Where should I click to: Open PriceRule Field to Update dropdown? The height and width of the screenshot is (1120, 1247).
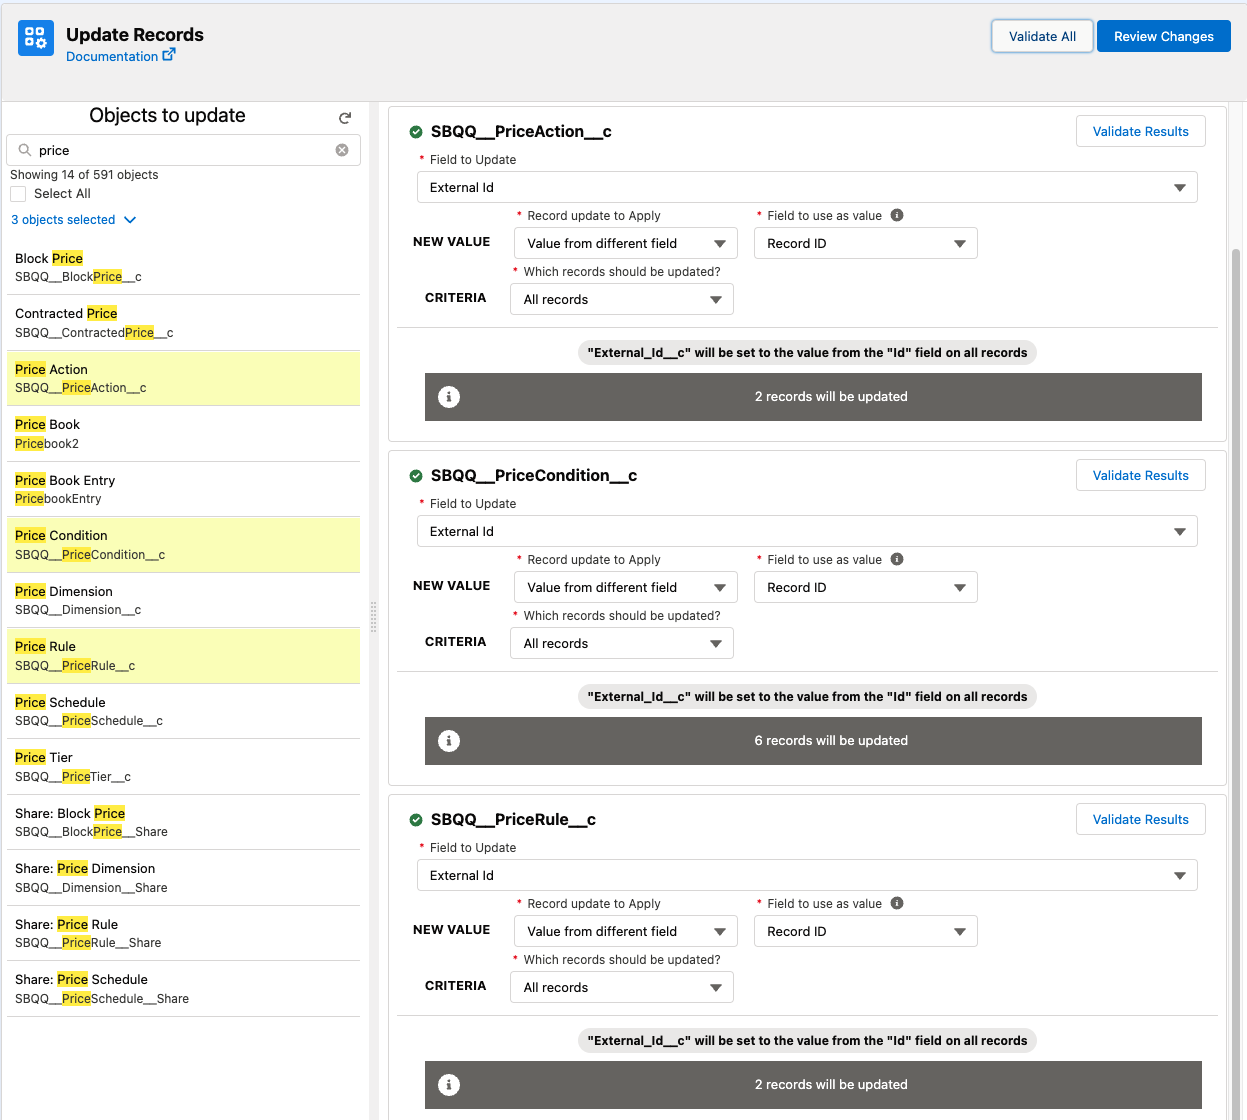(x=807, y=875)
